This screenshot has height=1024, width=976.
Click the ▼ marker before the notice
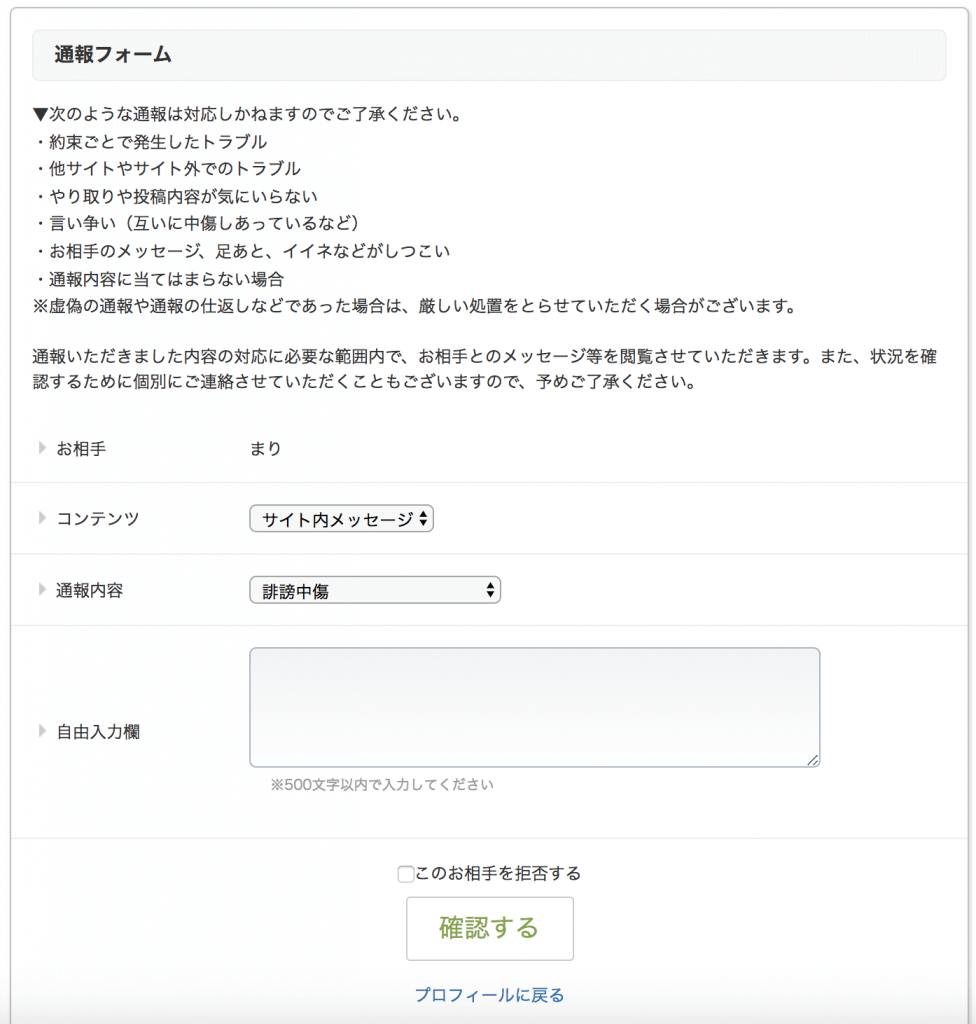[41, 114]
